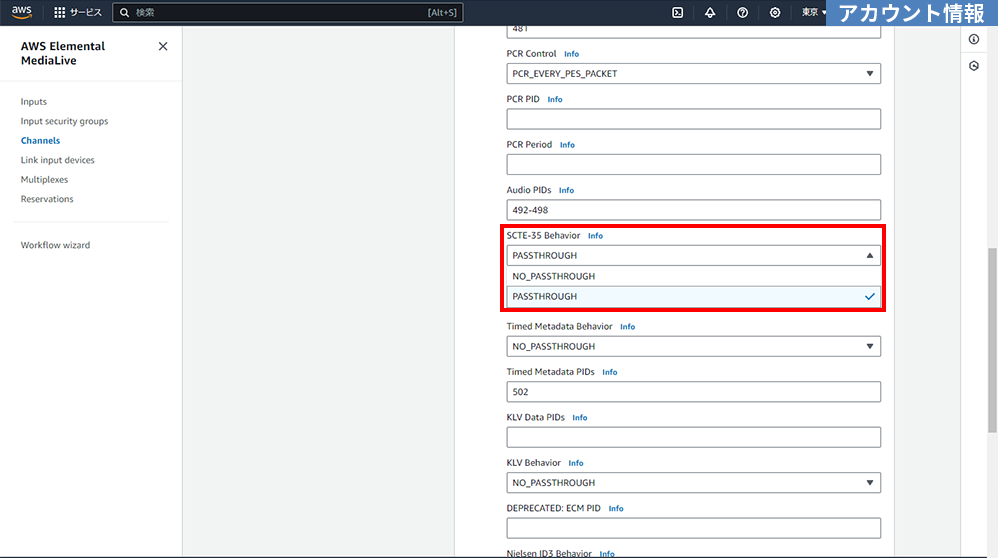Open Info for Nielsen ID3 Behavior

click(x=607, y=554)
